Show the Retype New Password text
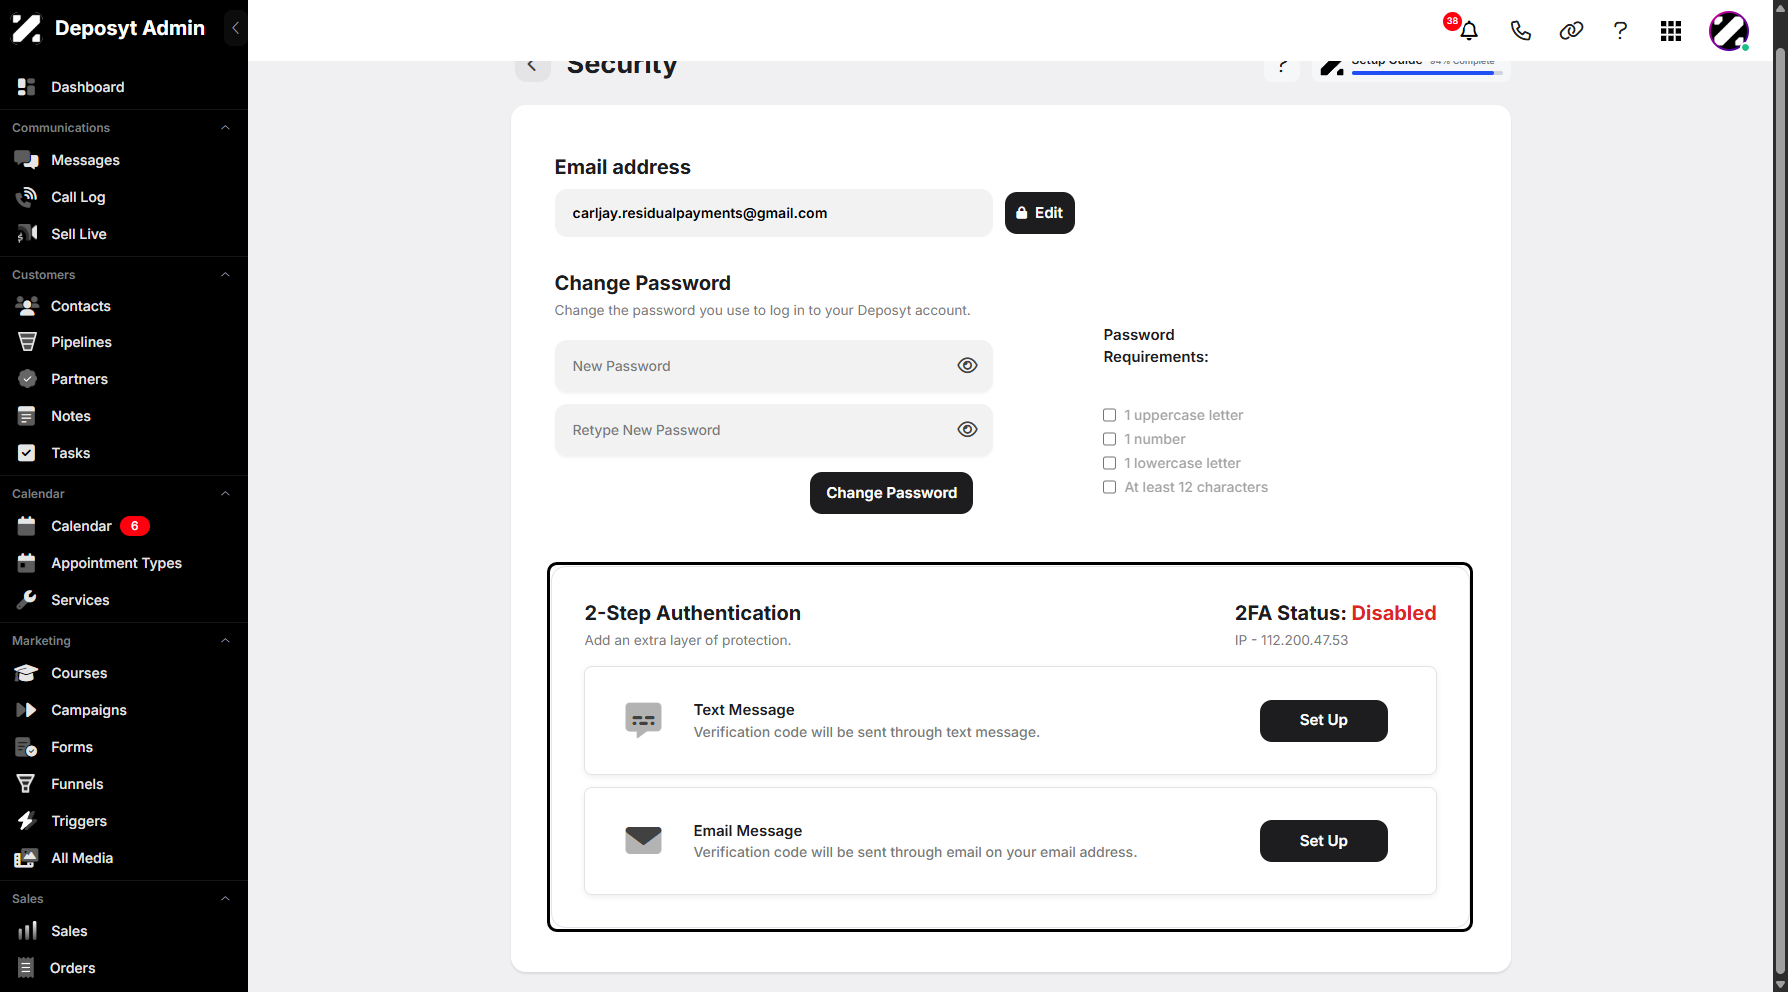 pos(967,430)
